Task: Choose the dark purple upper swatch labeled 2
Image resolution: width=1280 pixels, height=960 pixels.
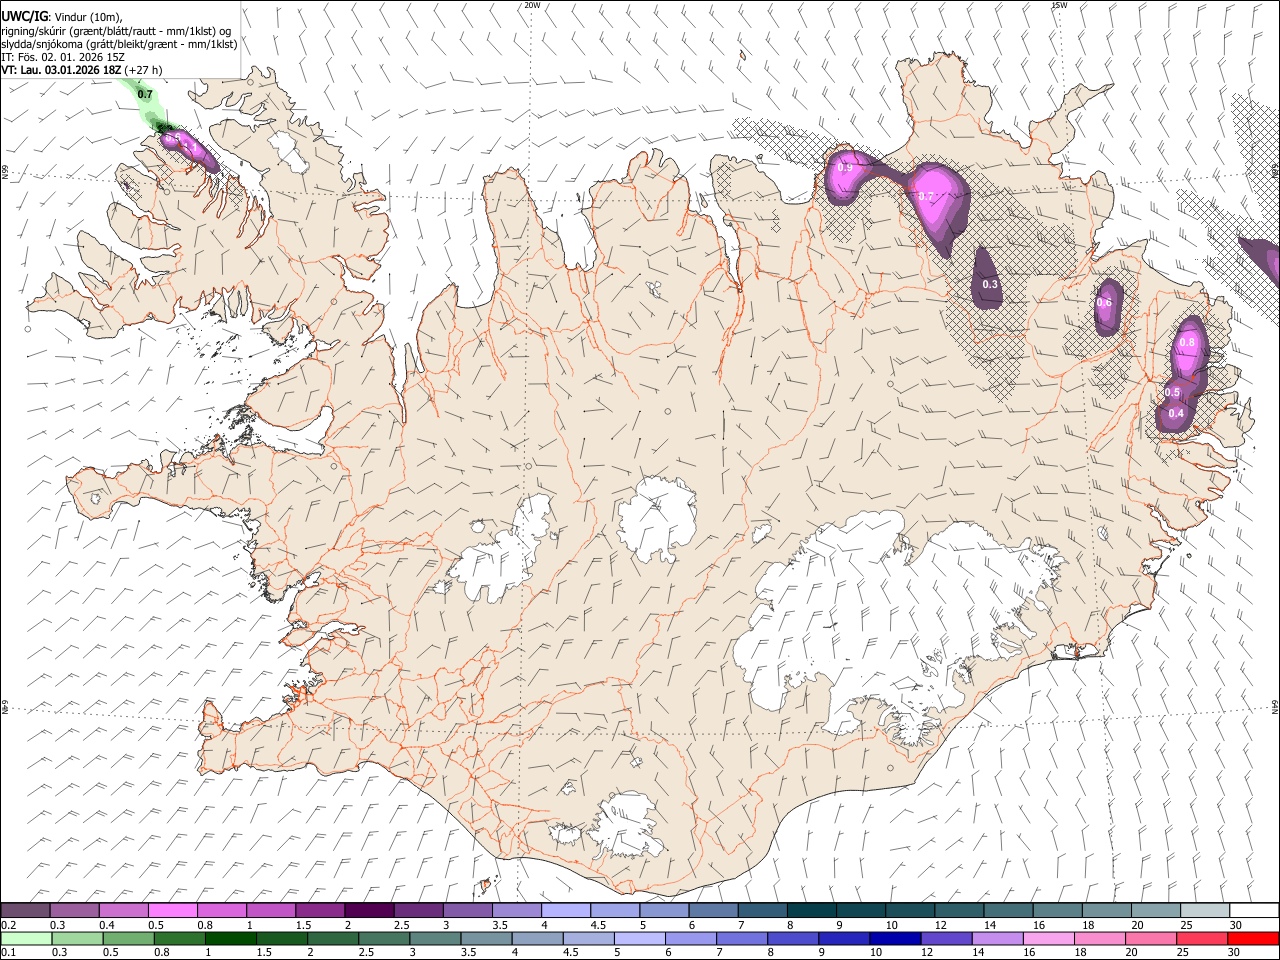Action: [x=369, y=910]
